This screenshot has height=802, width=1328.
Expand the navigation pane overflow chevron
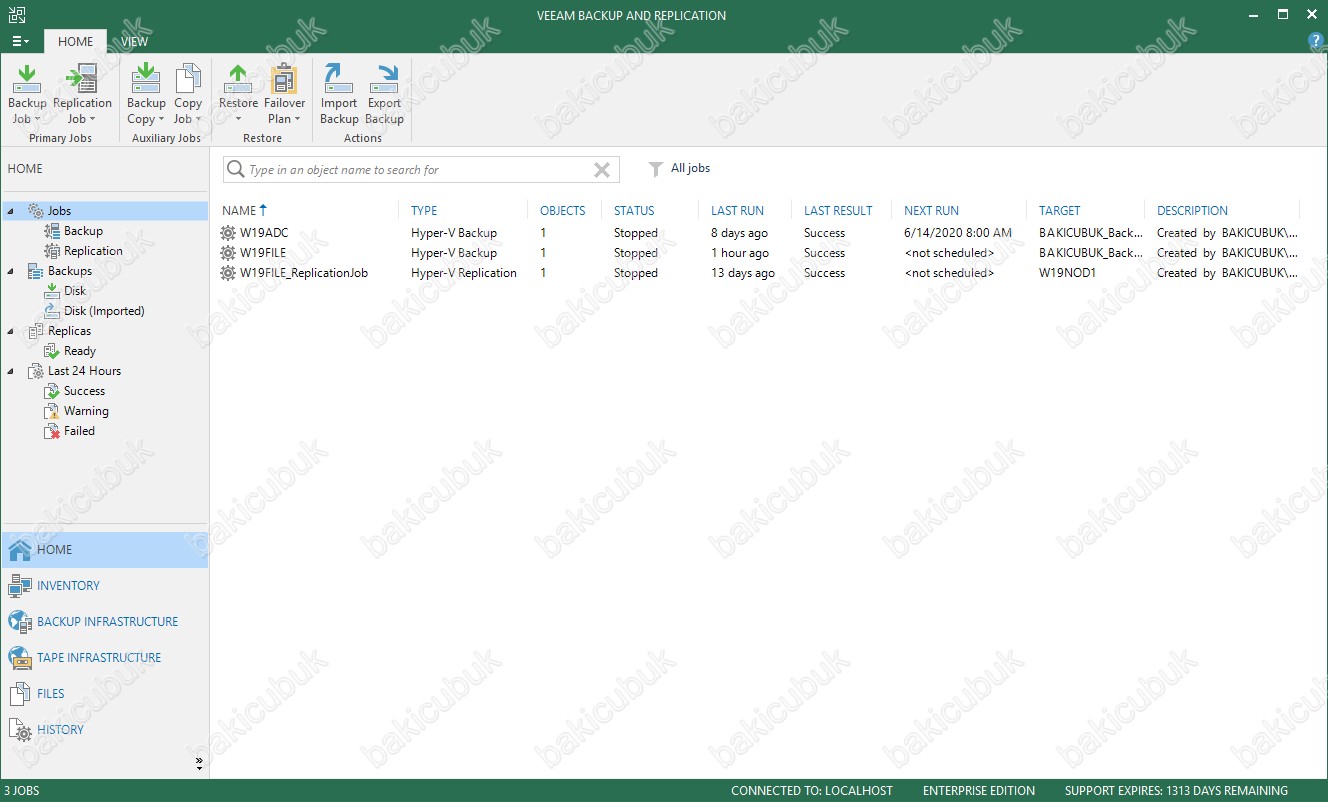199,764
